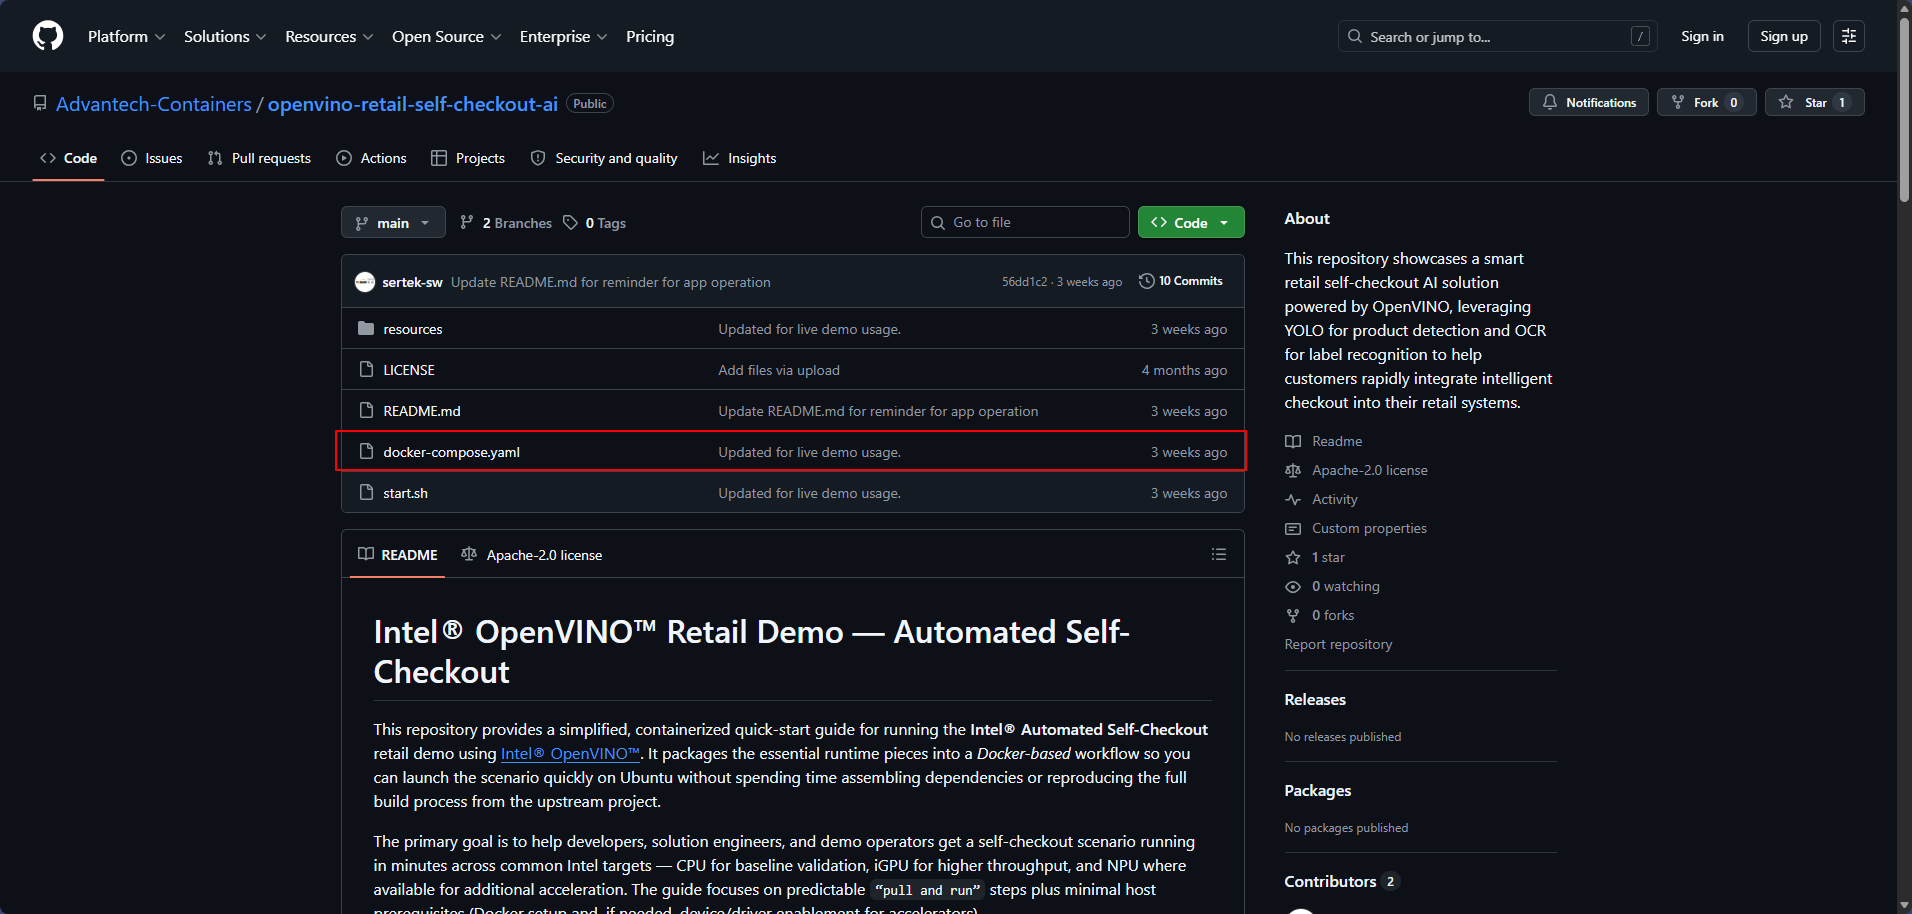Open the docker-compose.yaml file
This screenshot has width=1912, height=914.
click(x=452, y=452)
